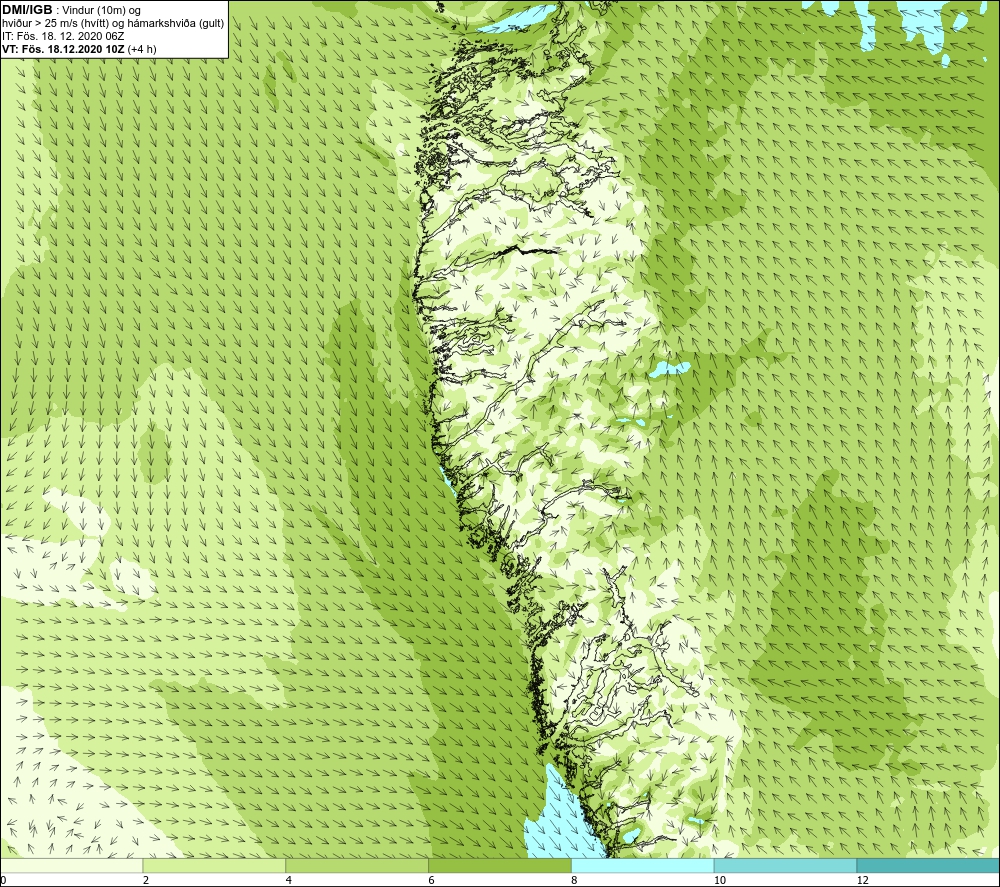This screenshot has width=1000, height=887.
Task: Click the '10' legend scale value
Action: pos(719,881)
